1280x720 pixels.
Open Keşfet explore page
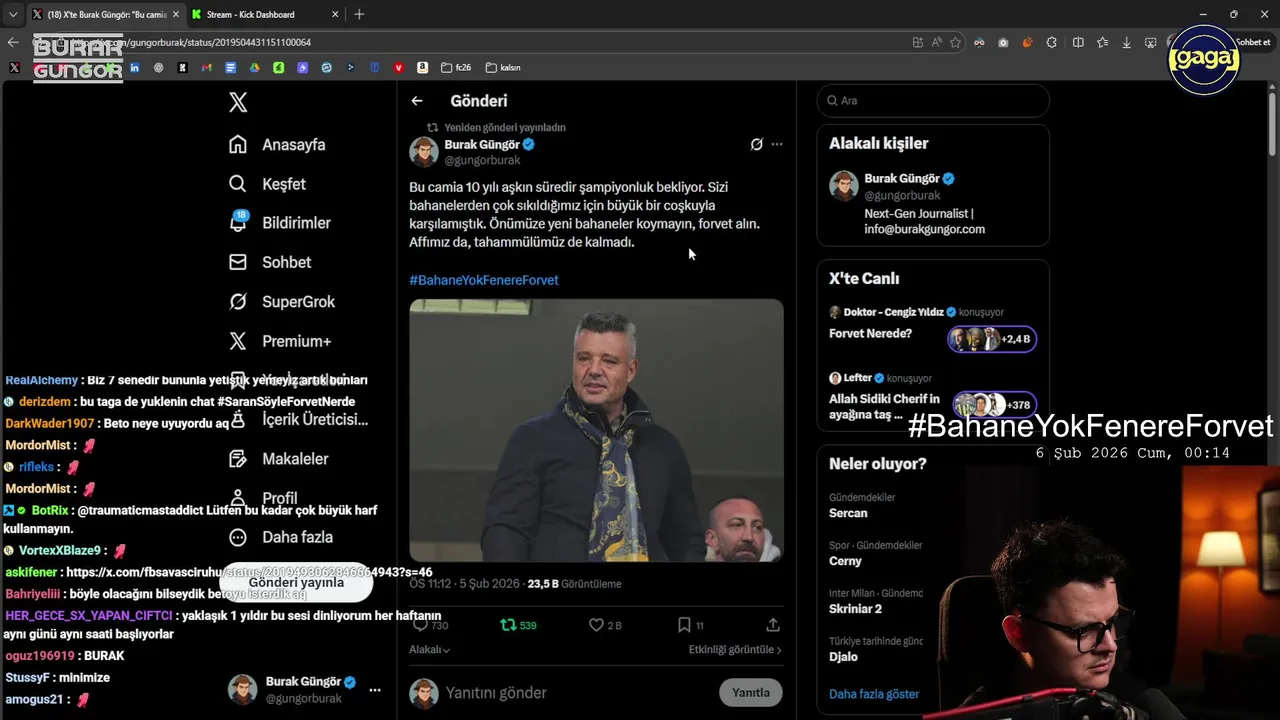point(268,184)
